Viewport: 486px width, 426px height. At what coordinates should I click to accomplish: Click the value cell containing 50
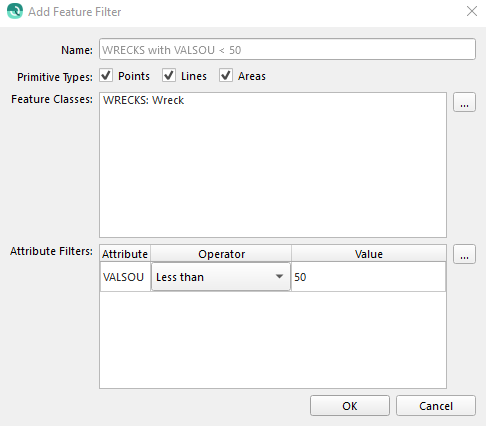click(x=368, y=277)
